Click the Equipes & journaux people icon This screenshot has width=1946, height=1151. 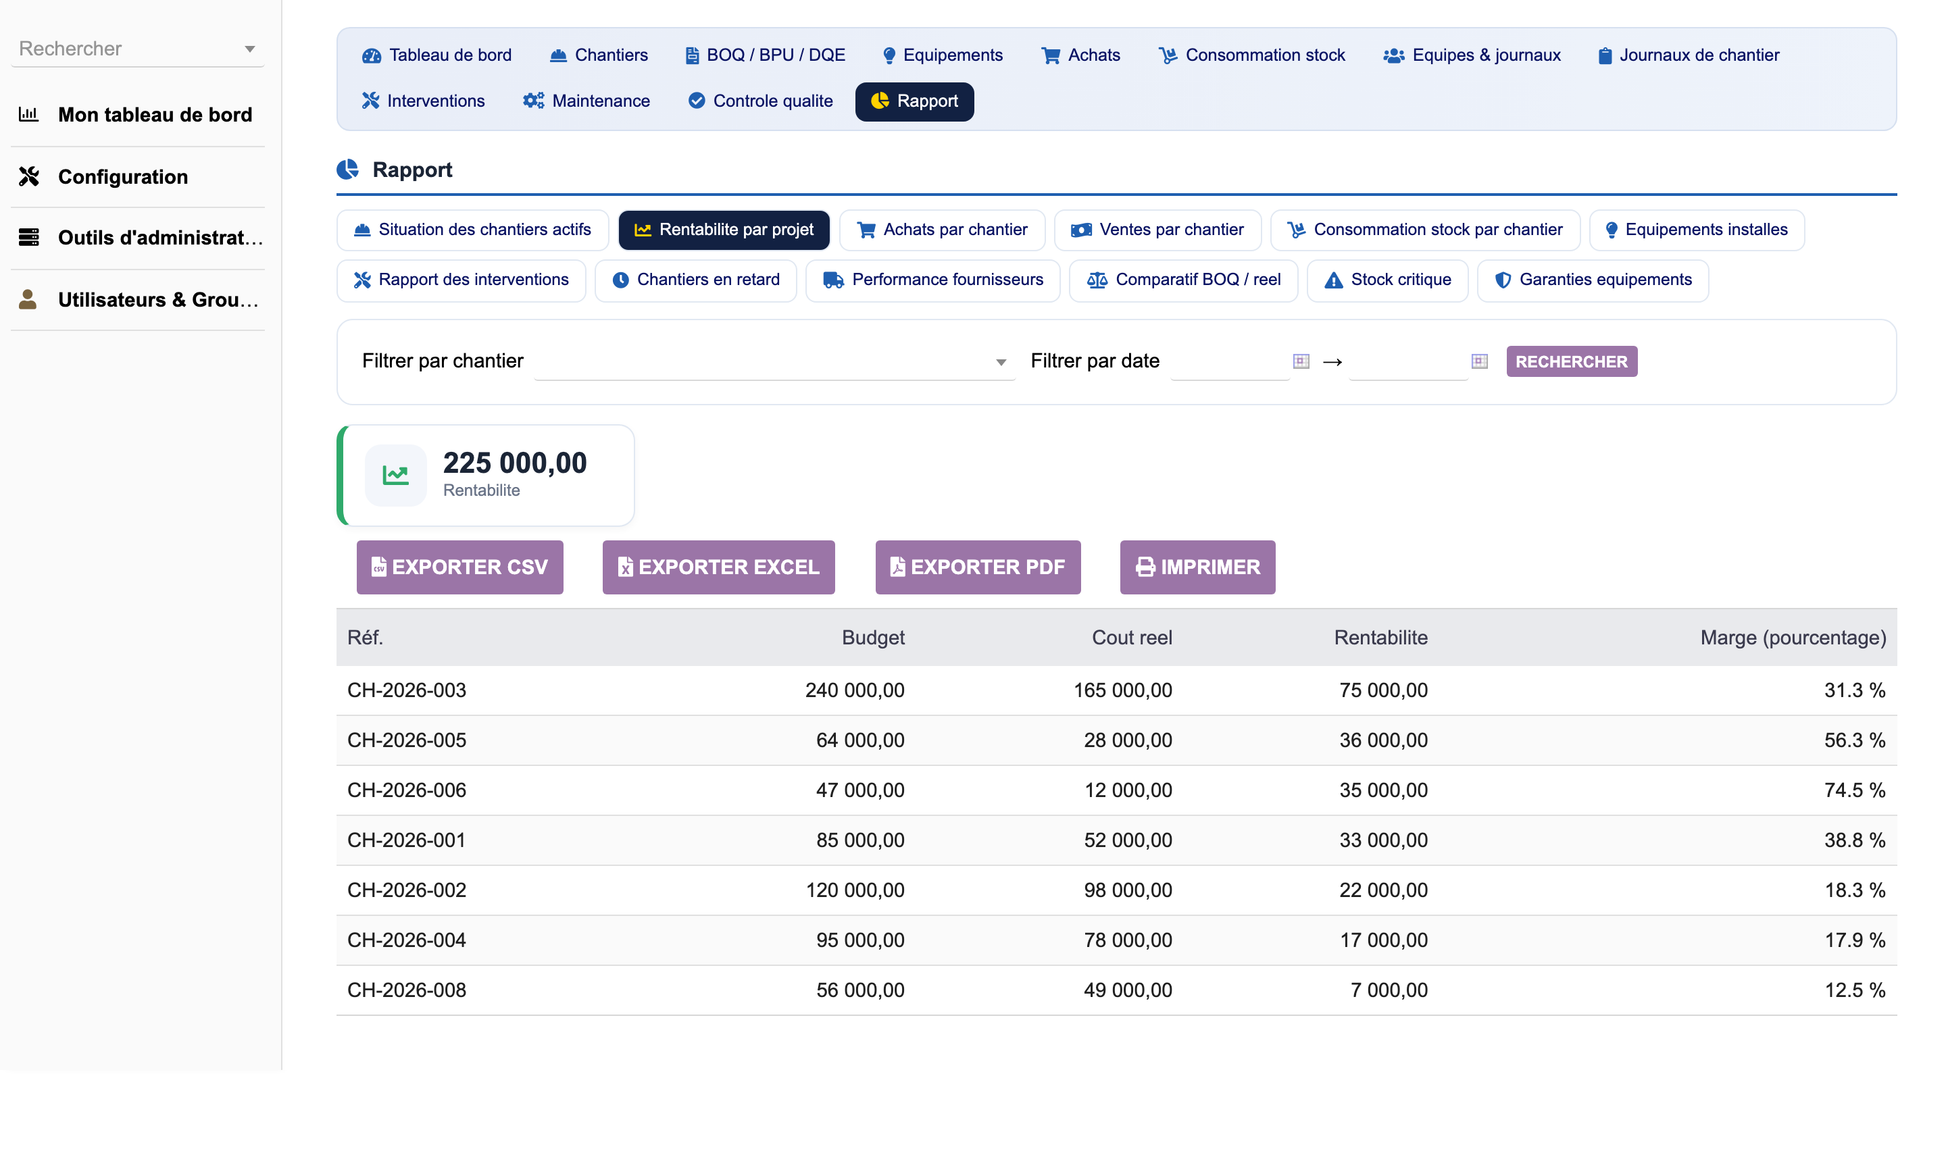(1394, 56)
